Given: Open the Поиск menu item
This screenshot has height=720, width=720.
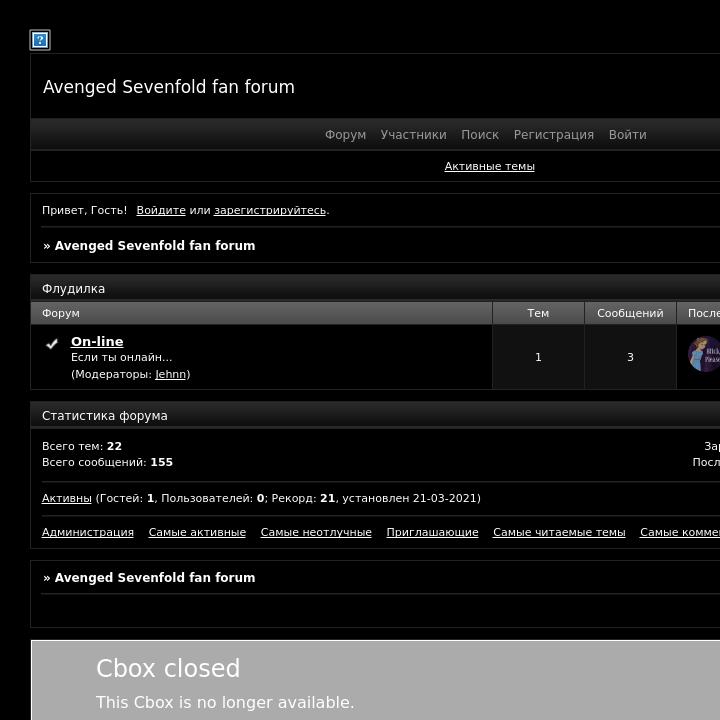Looking at the screenshot, I should 480,135.
